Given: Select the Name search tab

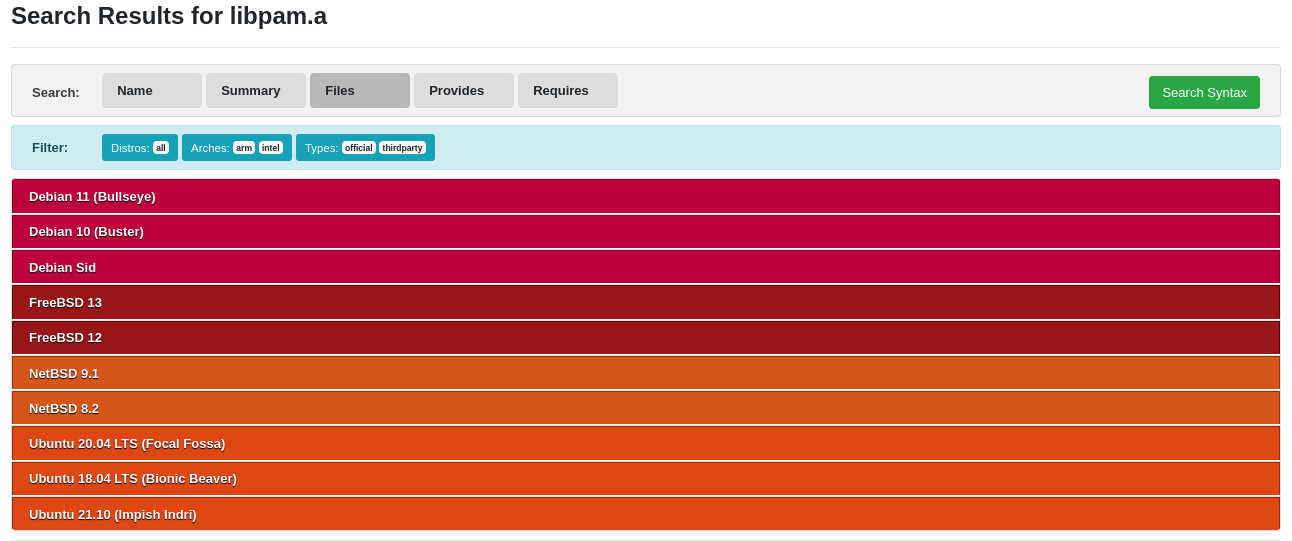Looking at the screenshot, I should [x=152, y=90].
